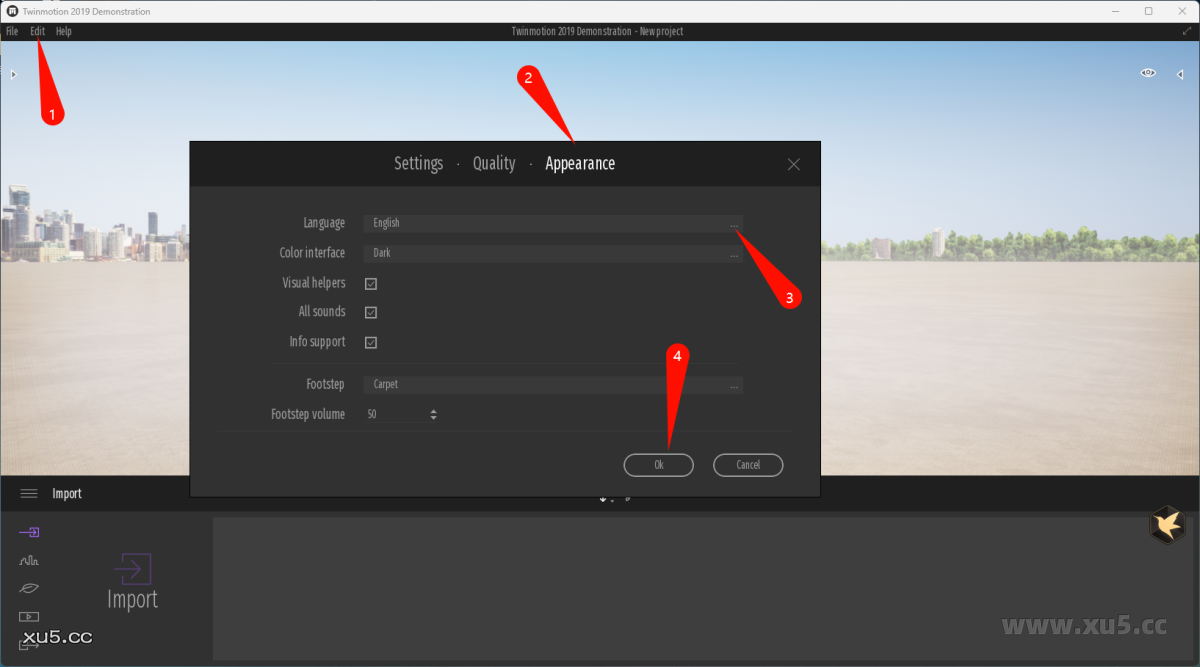Open the hamburger menu beside Import label
1200x667 pixels.
point(28,492)
